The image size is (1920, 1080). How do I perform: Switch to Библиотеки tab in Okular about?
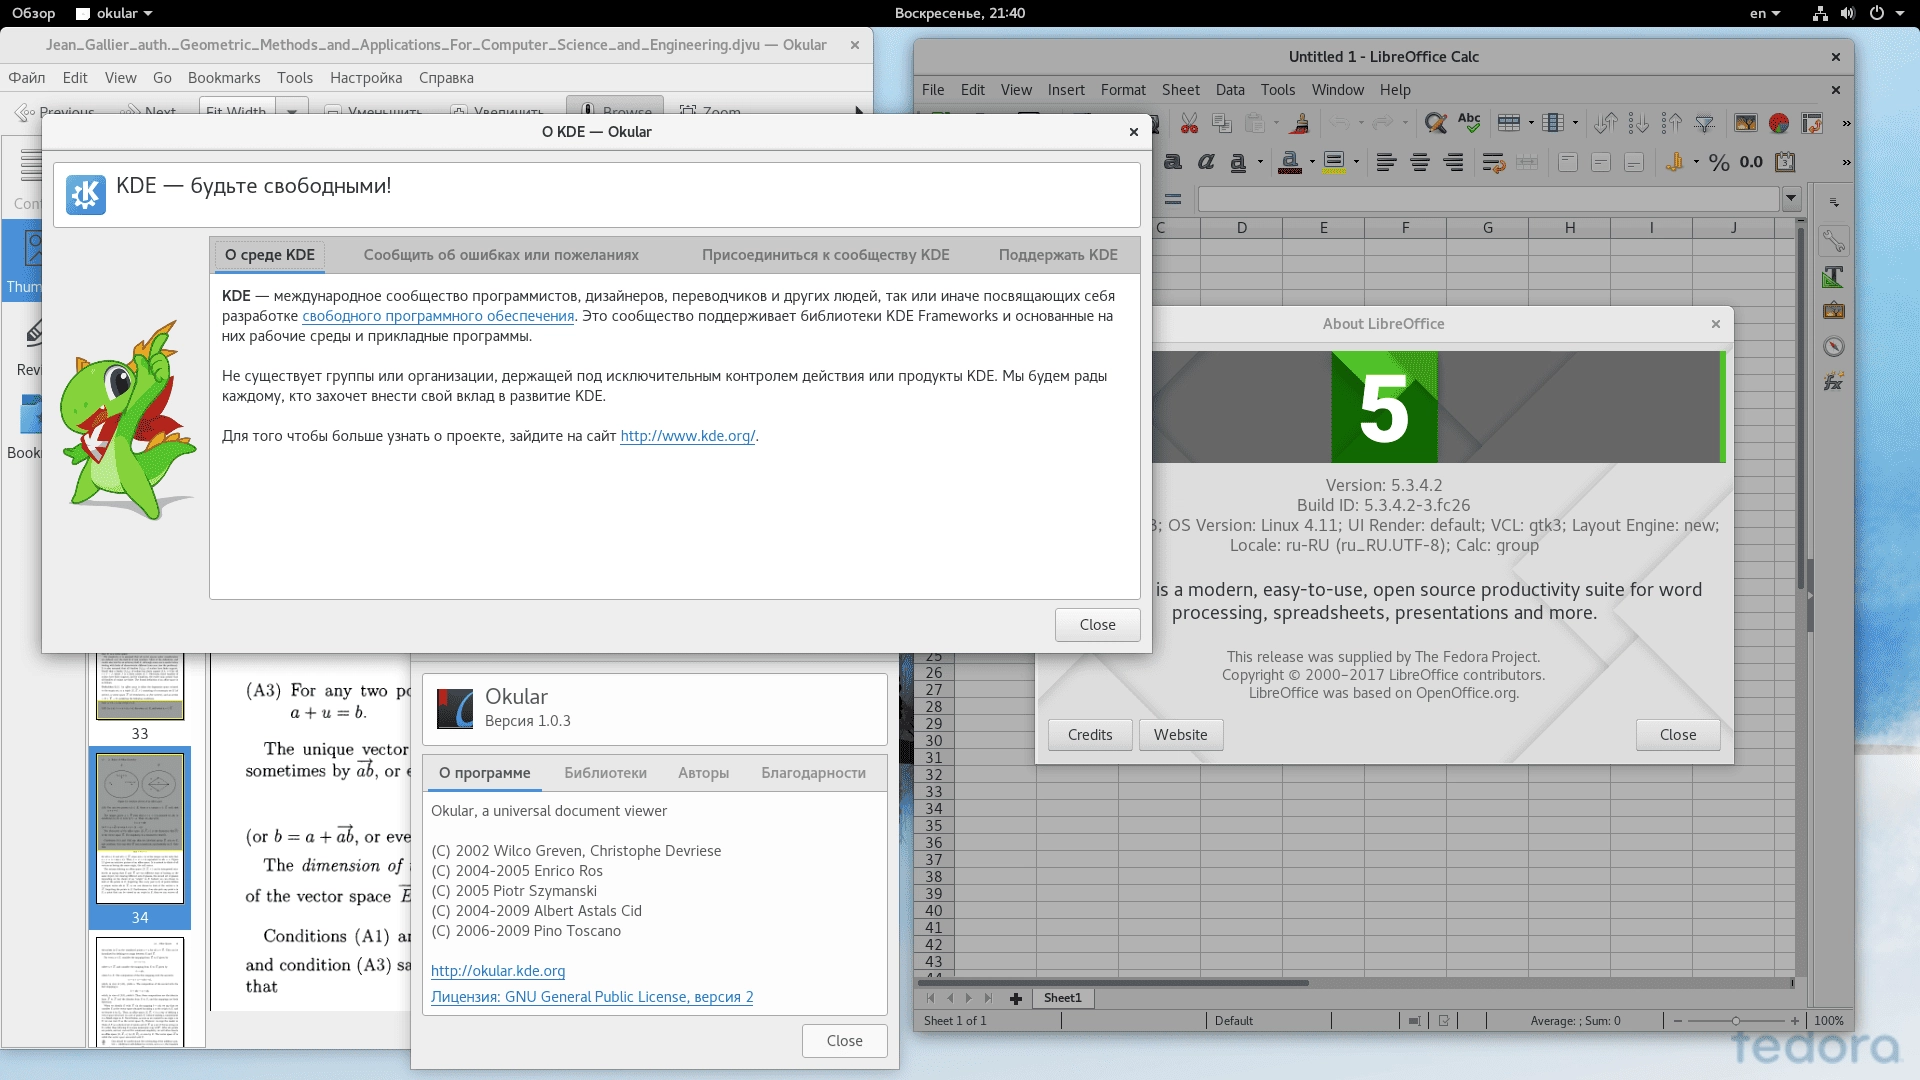[x=605, y=773]
